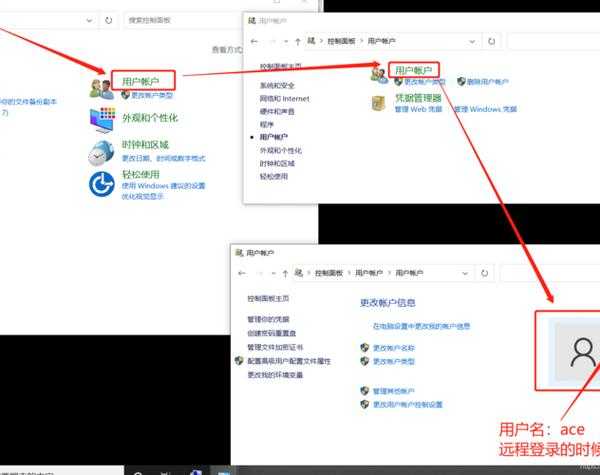600x475 pixels.
Task: Click 管理 Web 凭据 link
Action: point(418,109)
